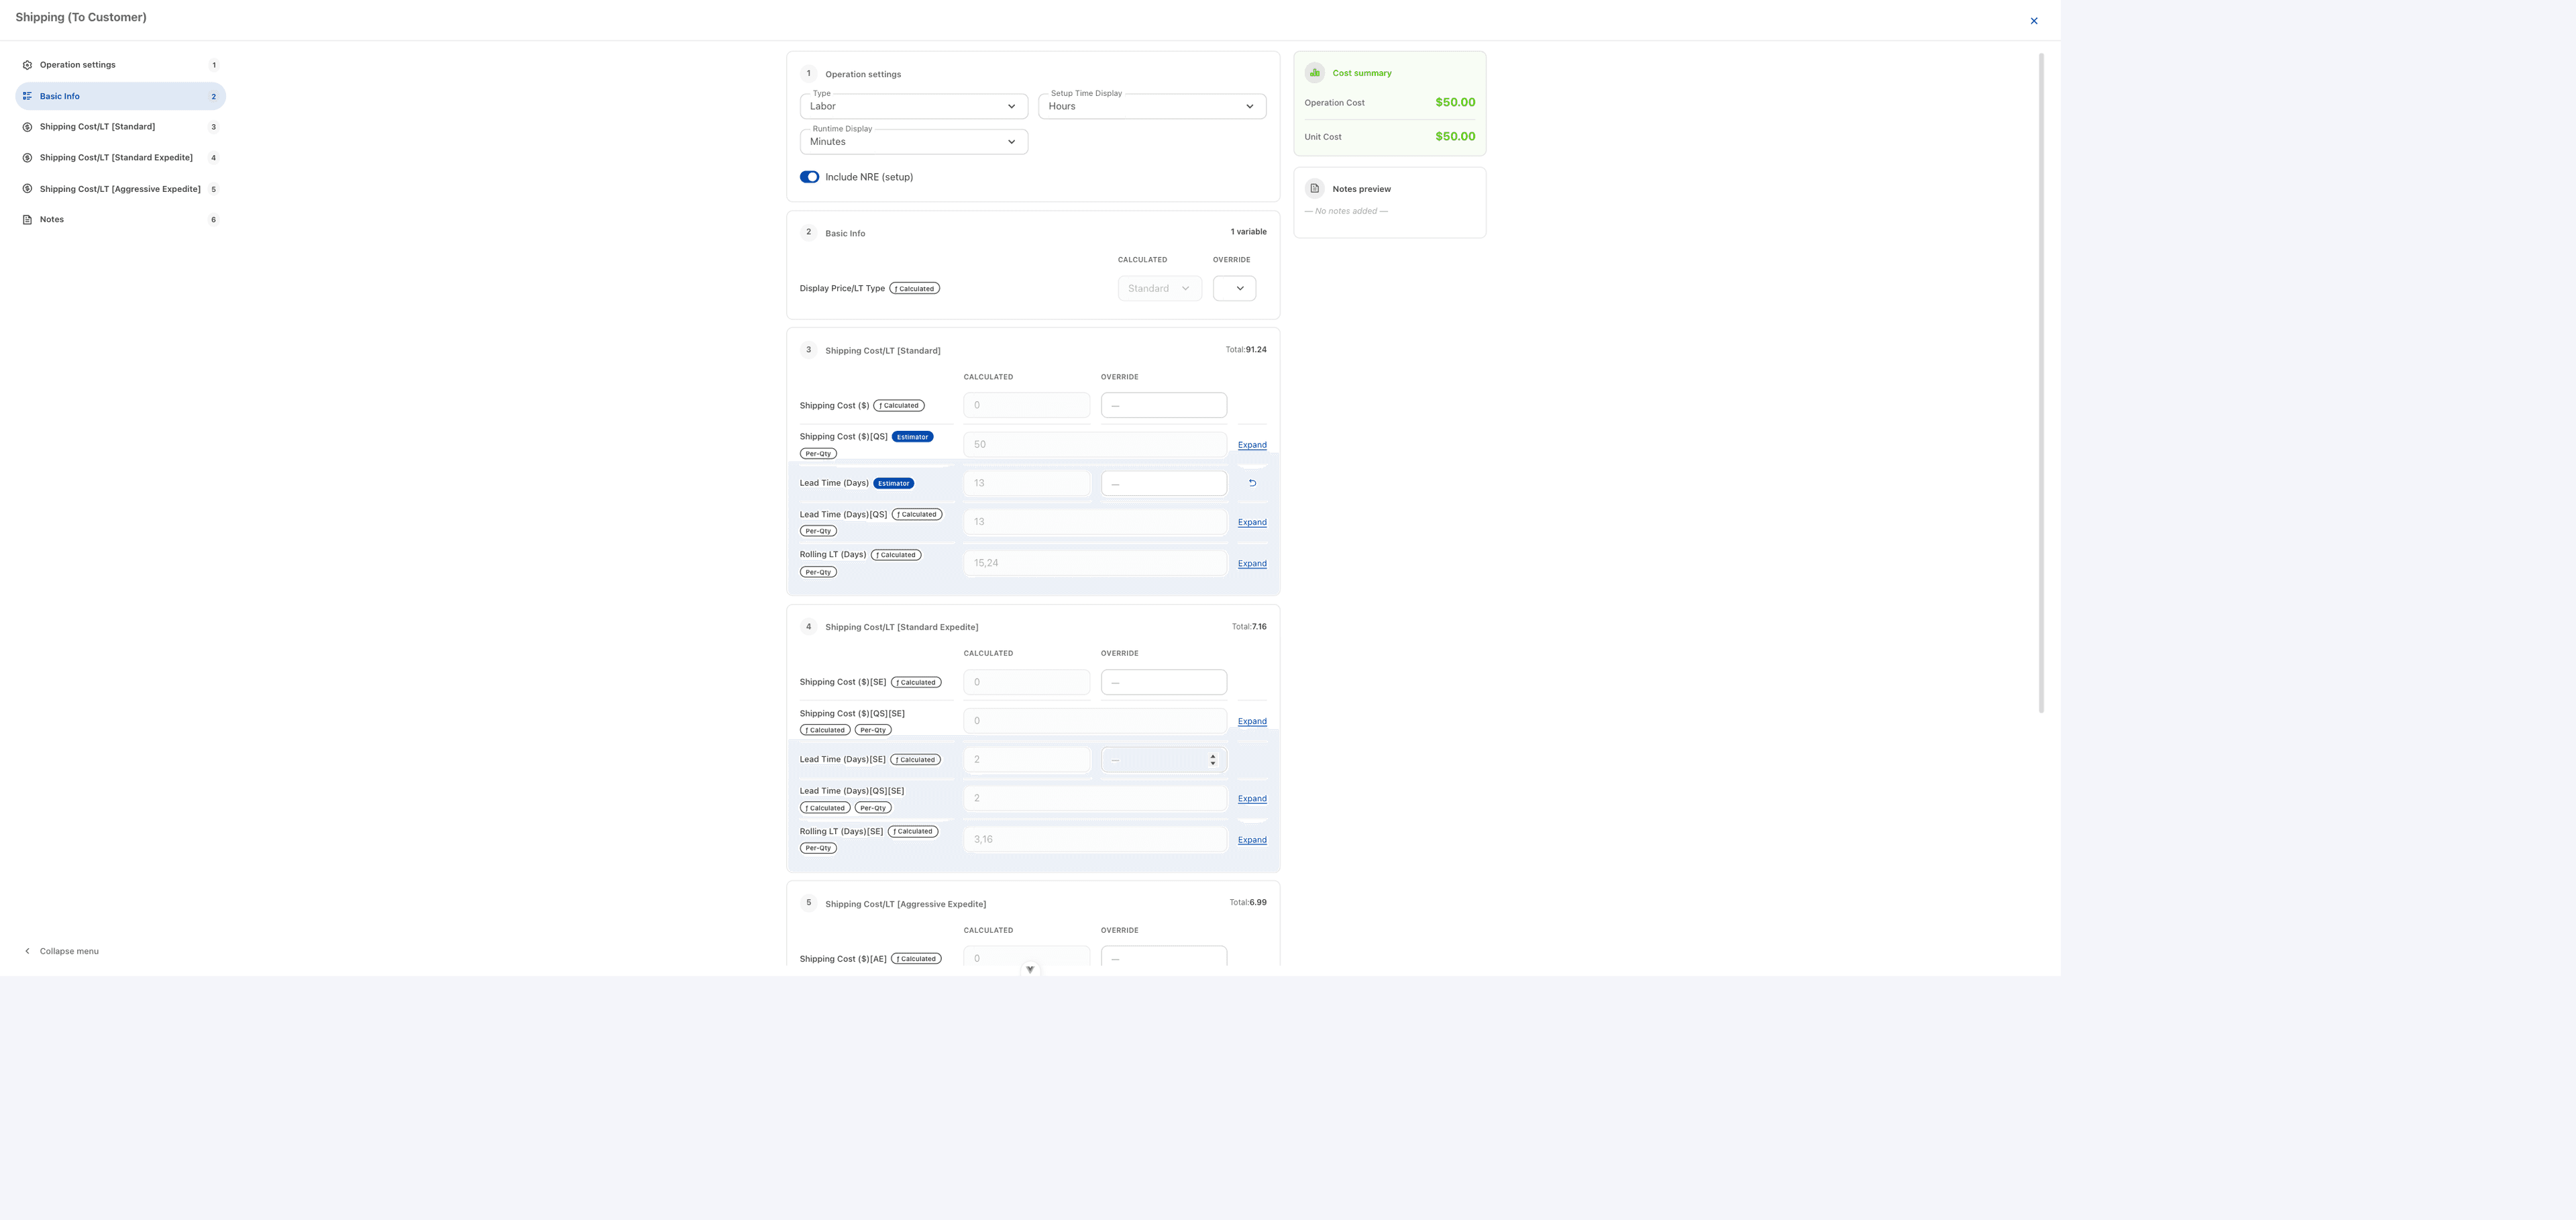2576x1220 pixels.
Task: Click the Estimator badge on Lead Time (Days)
Action: (893, 484)
